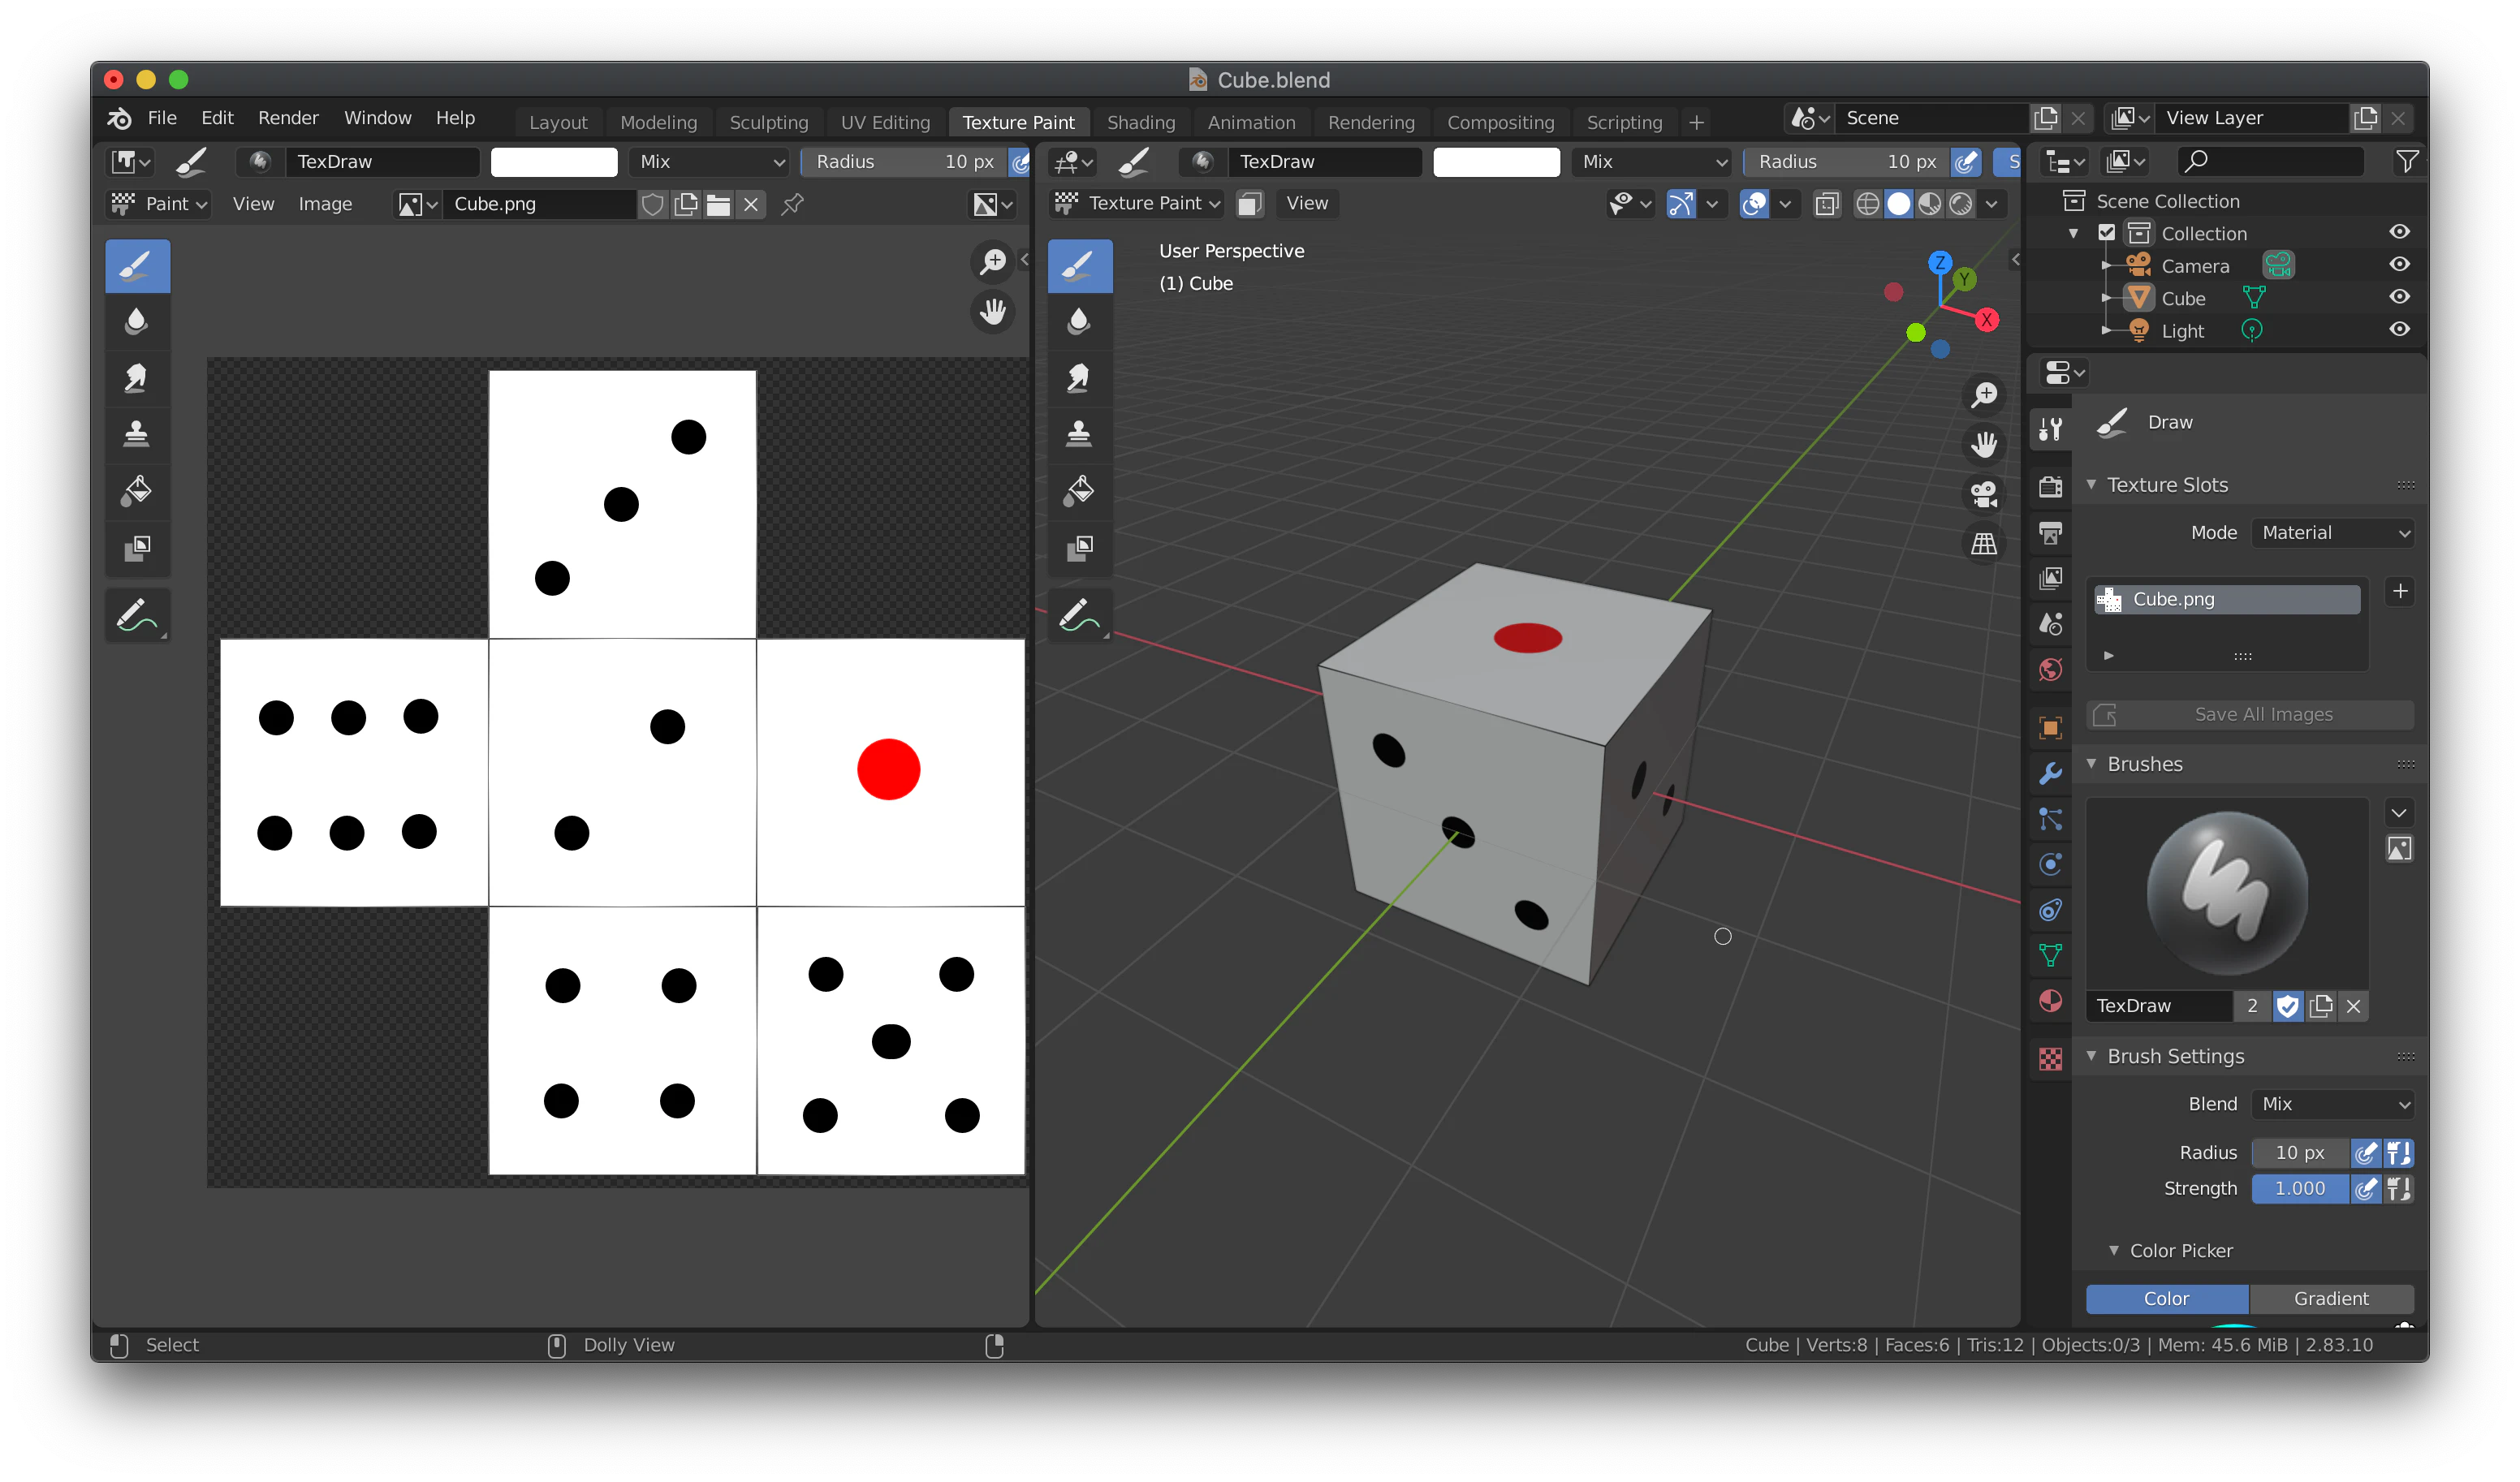Viewport: 2520px width, 1482px height.
Task: Toggle perspective/orthographic grid icon in viewport
Action: [x=1984, y=544]
